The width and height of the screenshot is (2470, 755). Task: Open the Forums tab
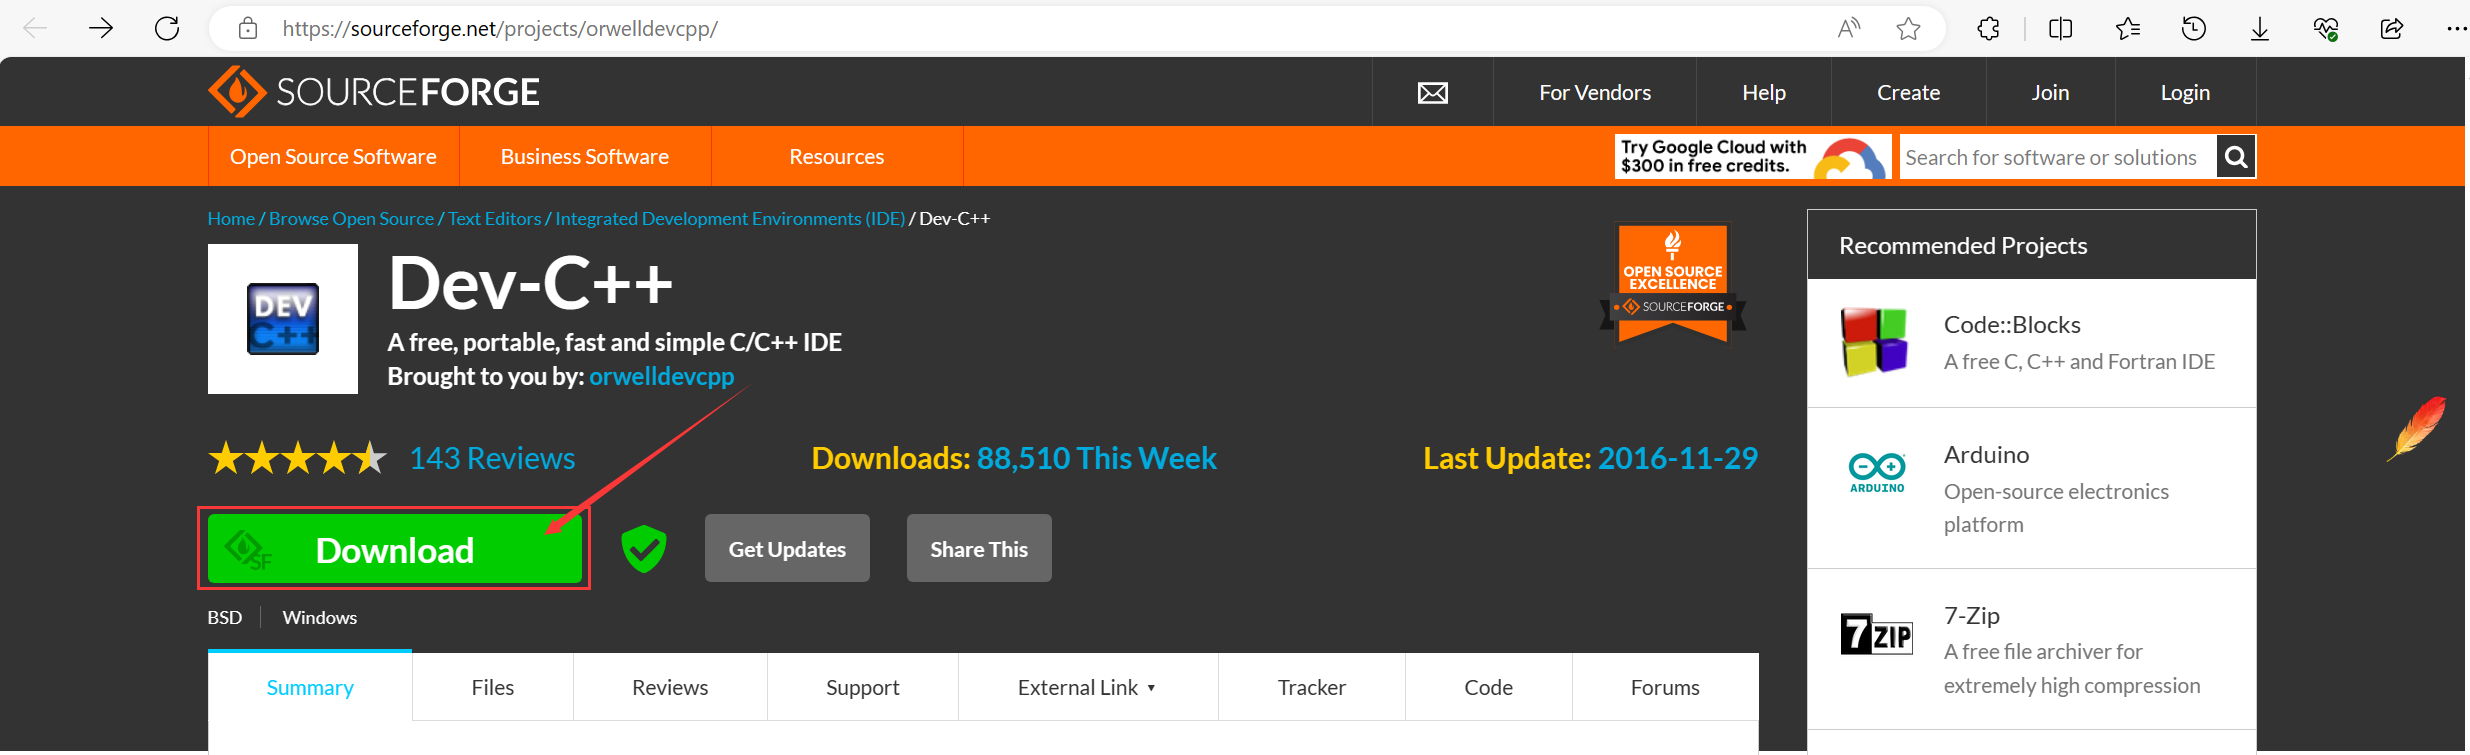pyautogui.click(x=1665, y=687)
